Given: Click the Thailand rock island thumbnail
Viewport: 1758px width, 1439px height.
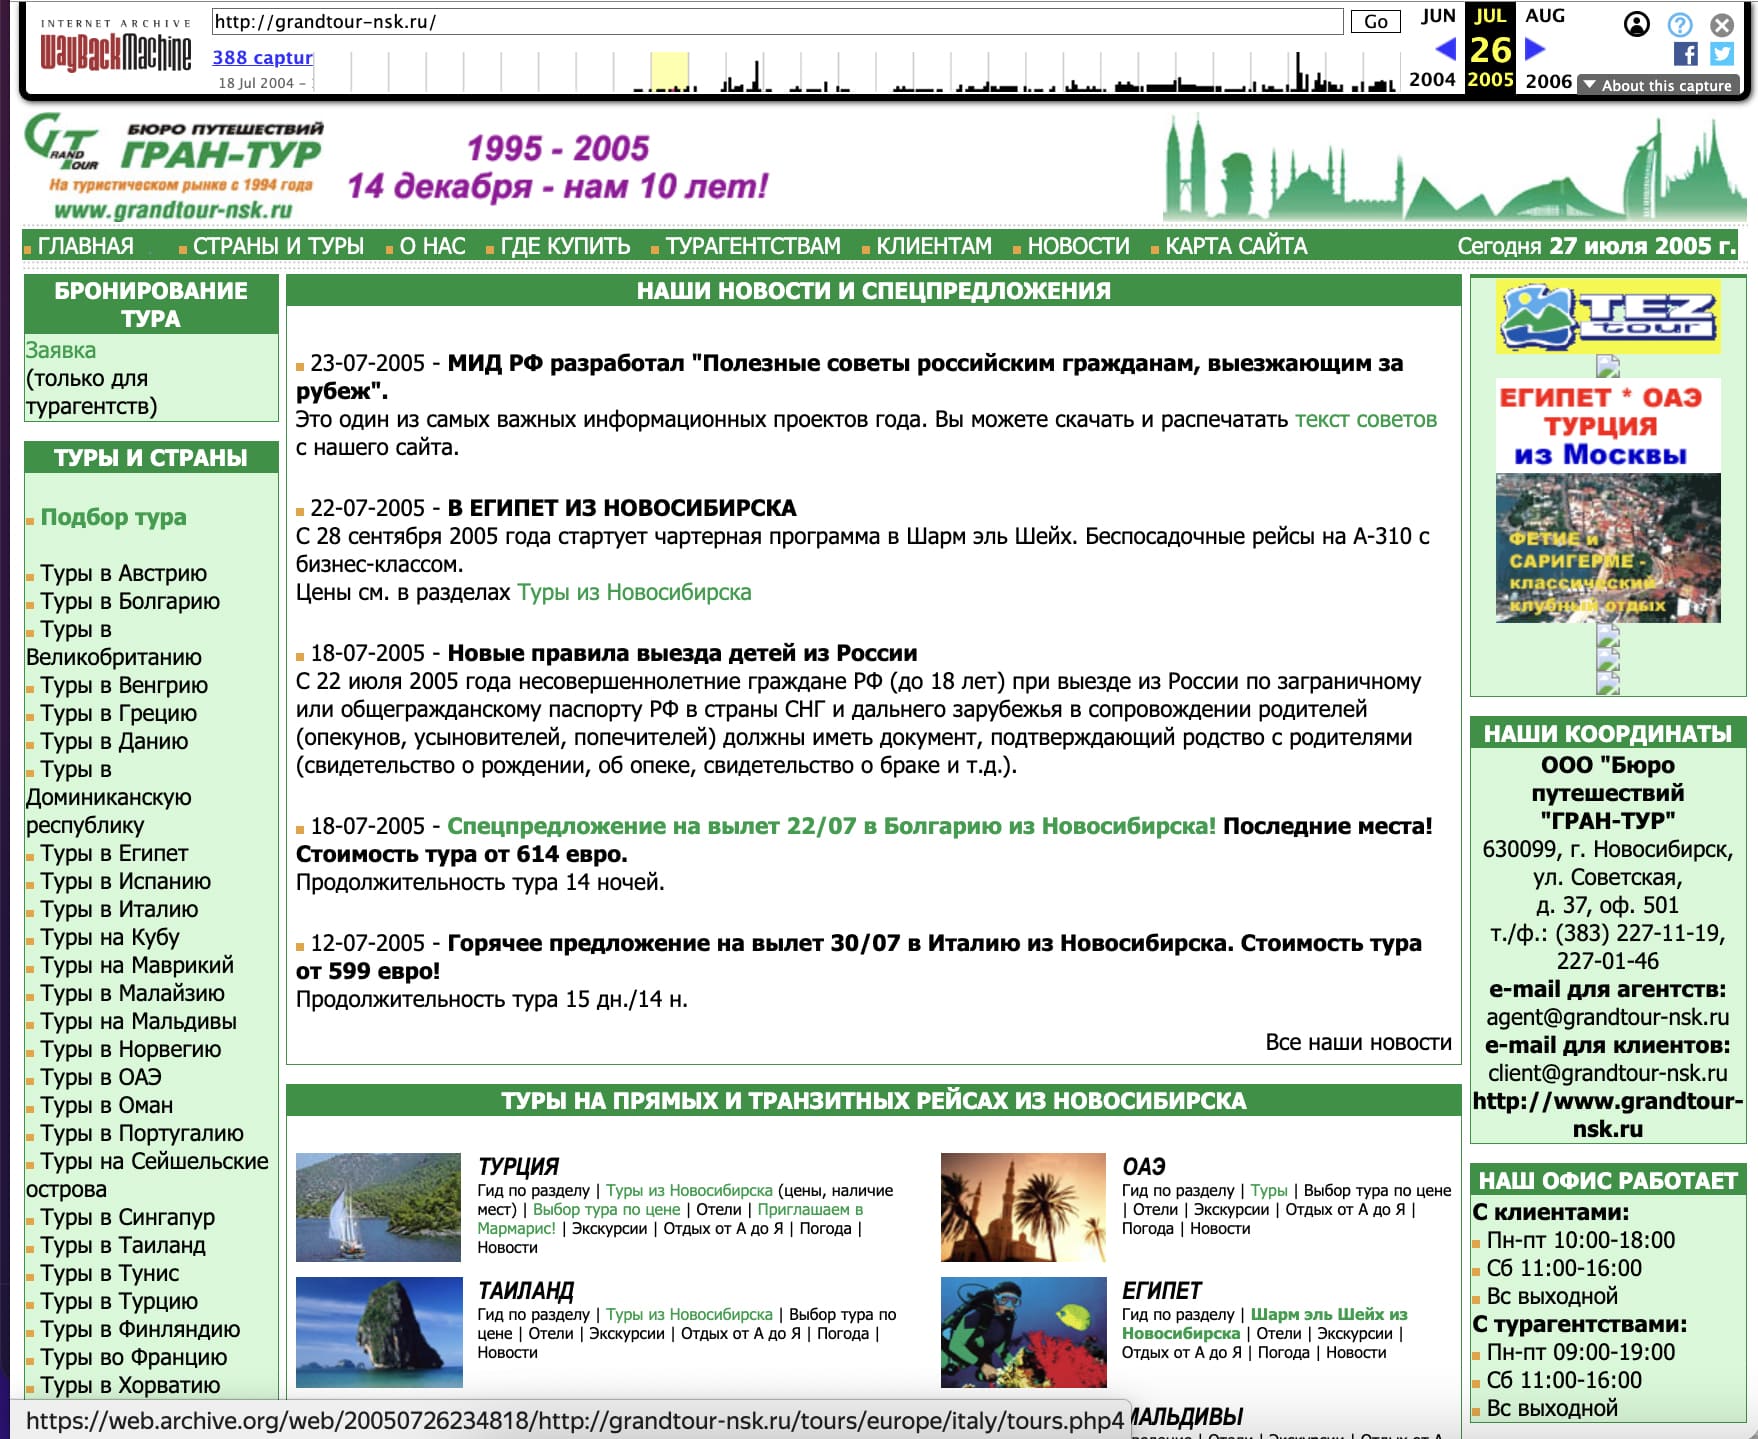Looking at the screenshot, I should pyautogui.click(x=379, y=1331).
